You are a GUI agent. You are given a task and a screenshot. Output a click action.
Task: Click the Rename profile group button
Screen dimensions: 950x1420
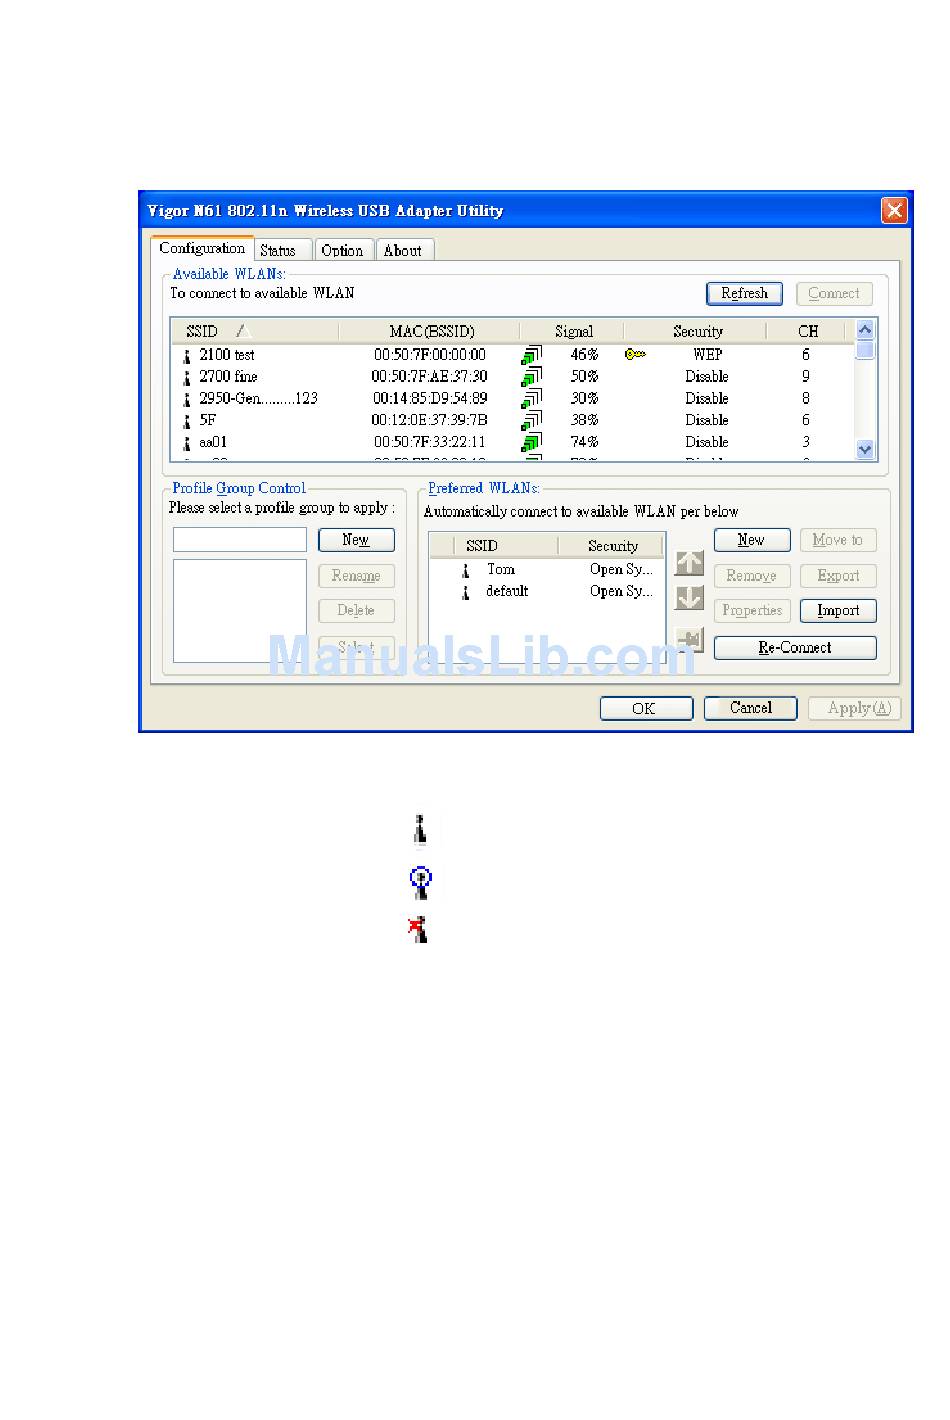tap(356, 576)
